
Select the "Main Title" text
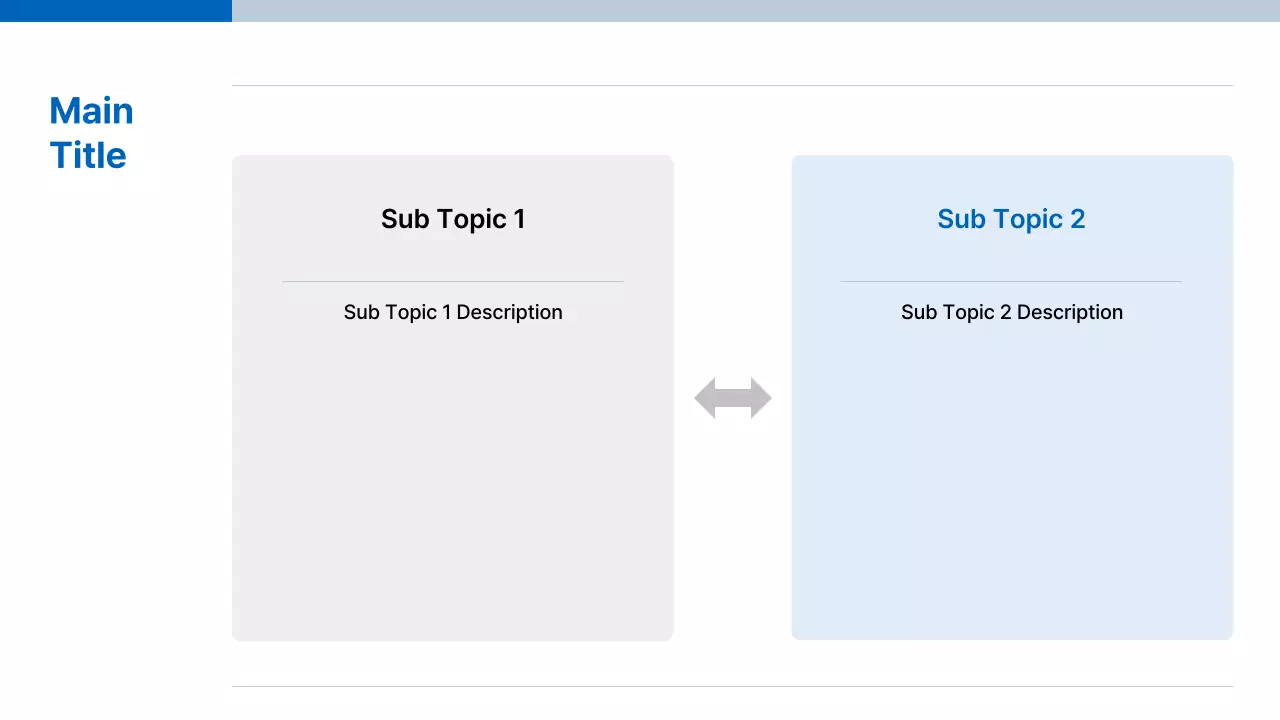pyautogui.click(x=91, y=133)
